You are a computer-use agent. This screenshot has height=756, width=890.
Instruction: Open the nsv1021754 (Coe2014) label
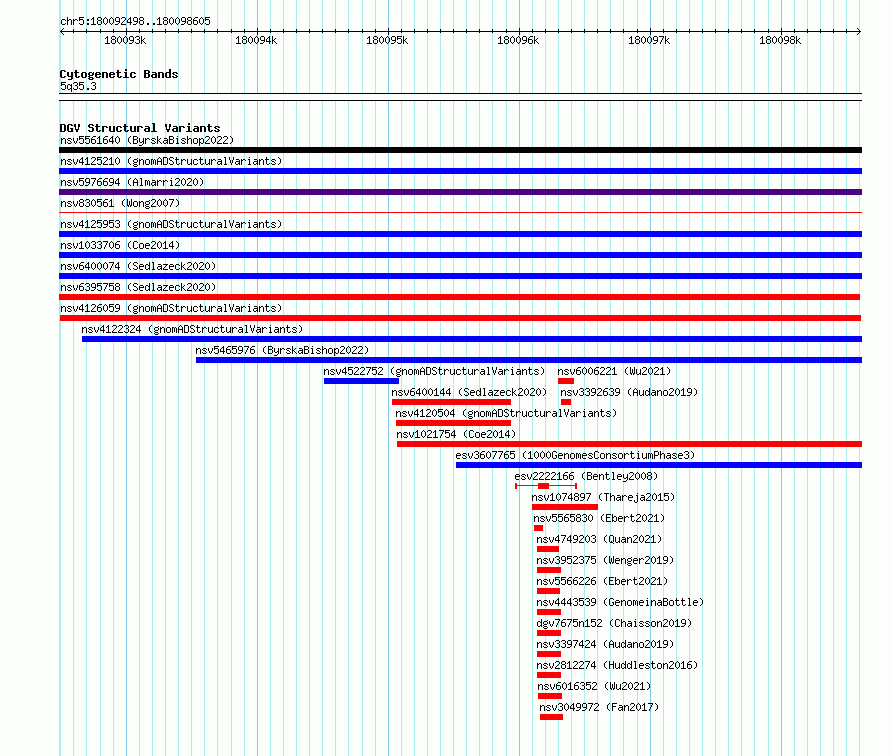(456, 434)
